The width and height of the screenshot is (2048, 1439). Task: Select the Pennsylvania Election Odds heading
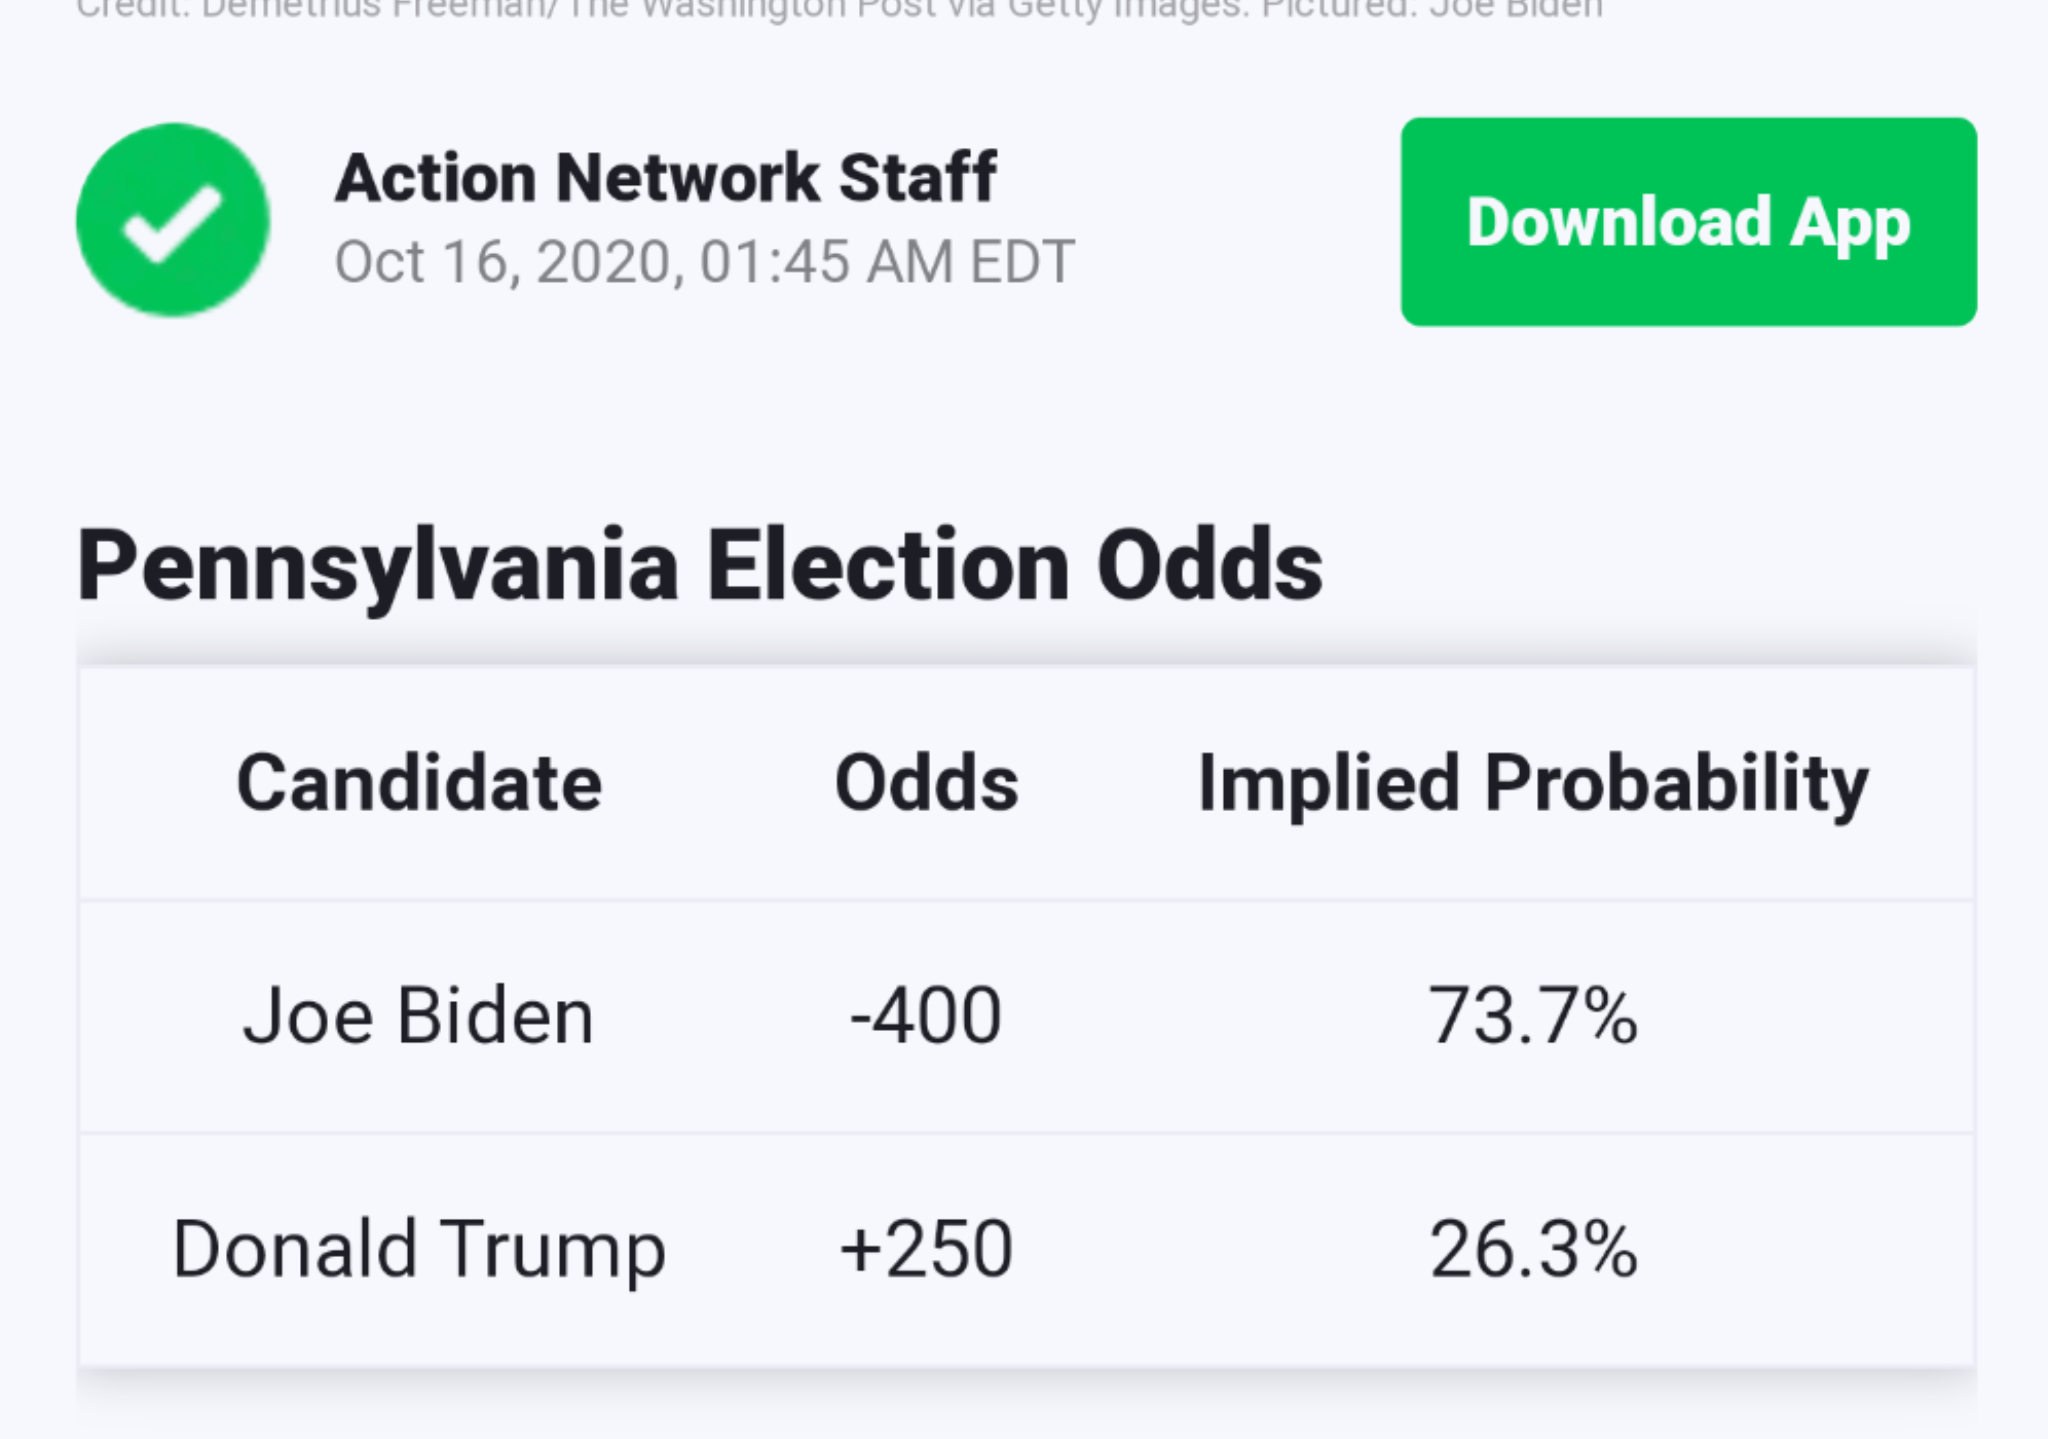click(x=700, y=566)
